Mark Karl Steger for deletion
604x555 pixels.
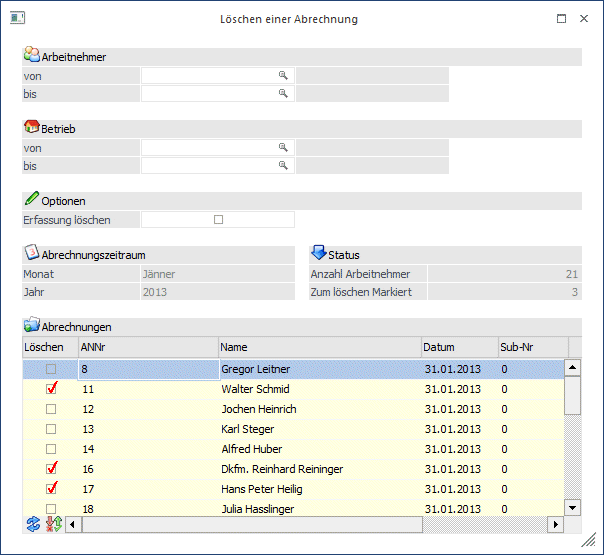tap(52, 429)
